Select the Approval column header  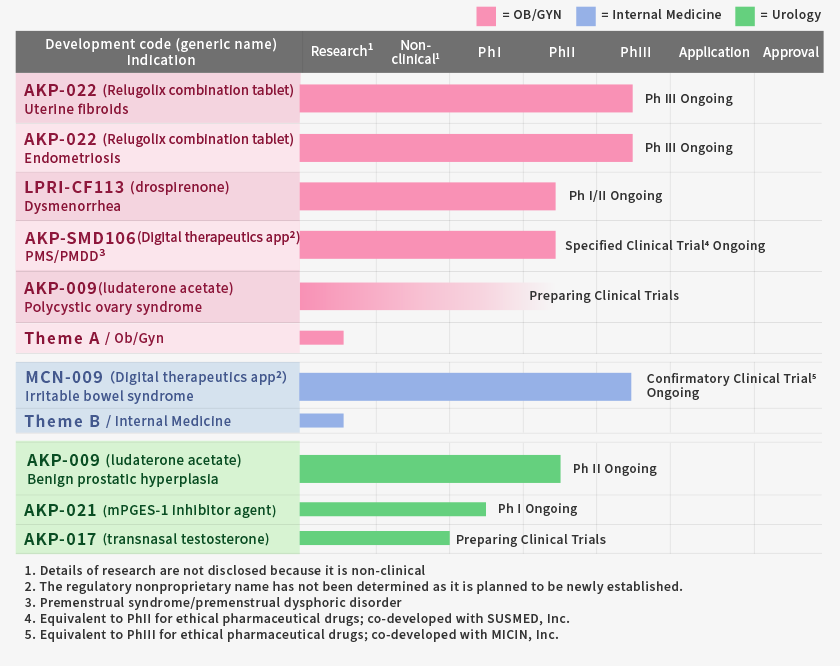pos(790,52)
